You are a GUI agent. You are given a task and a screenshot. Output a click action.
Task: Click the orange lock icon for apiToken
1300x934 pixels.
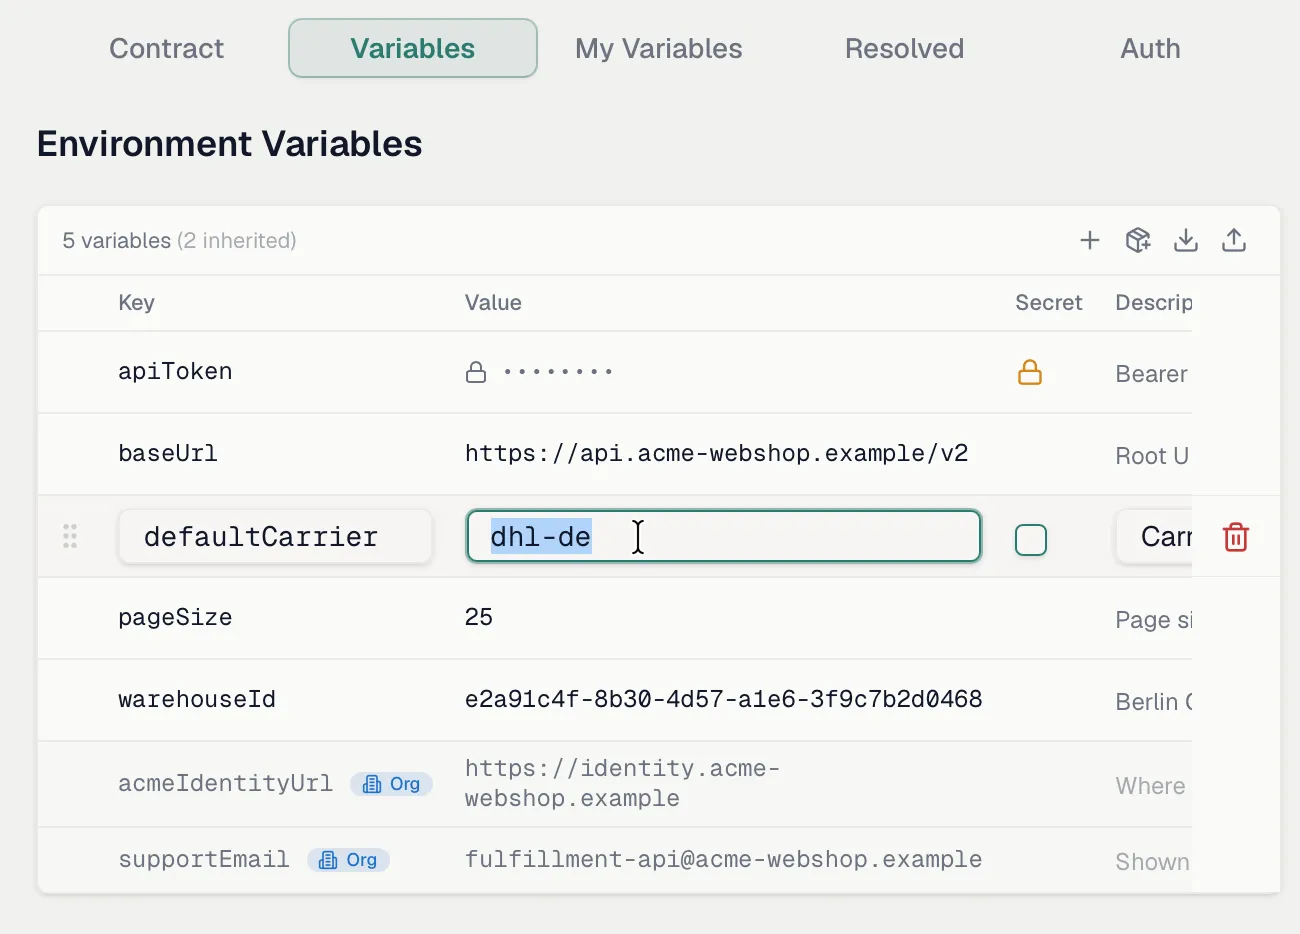pyautogui.click(x=1030, y=373)
